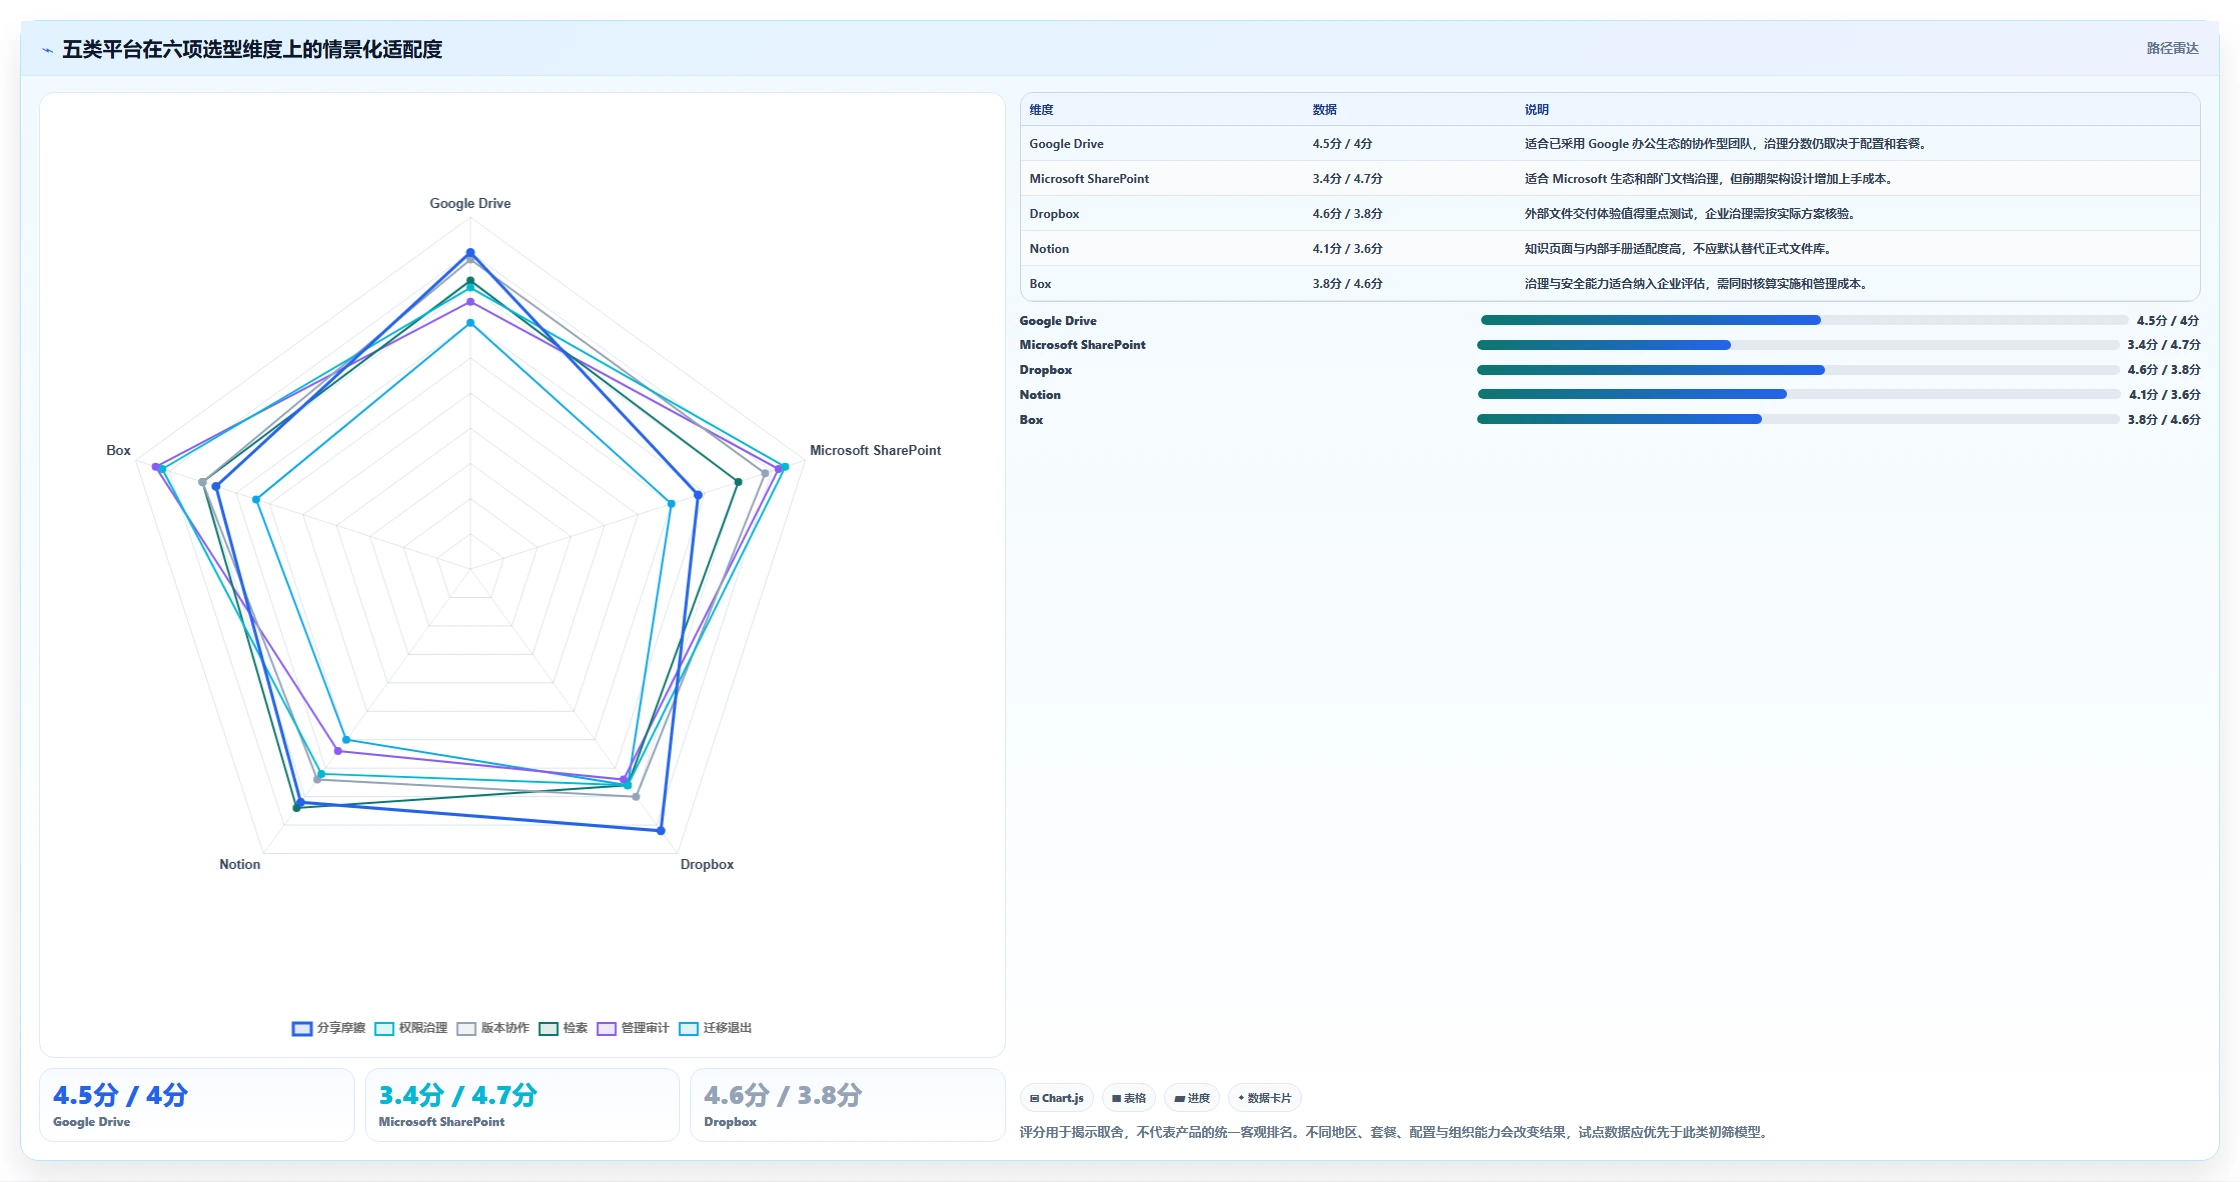
Task: Click the Dropbox table row name
Action: coord(1054,214)
